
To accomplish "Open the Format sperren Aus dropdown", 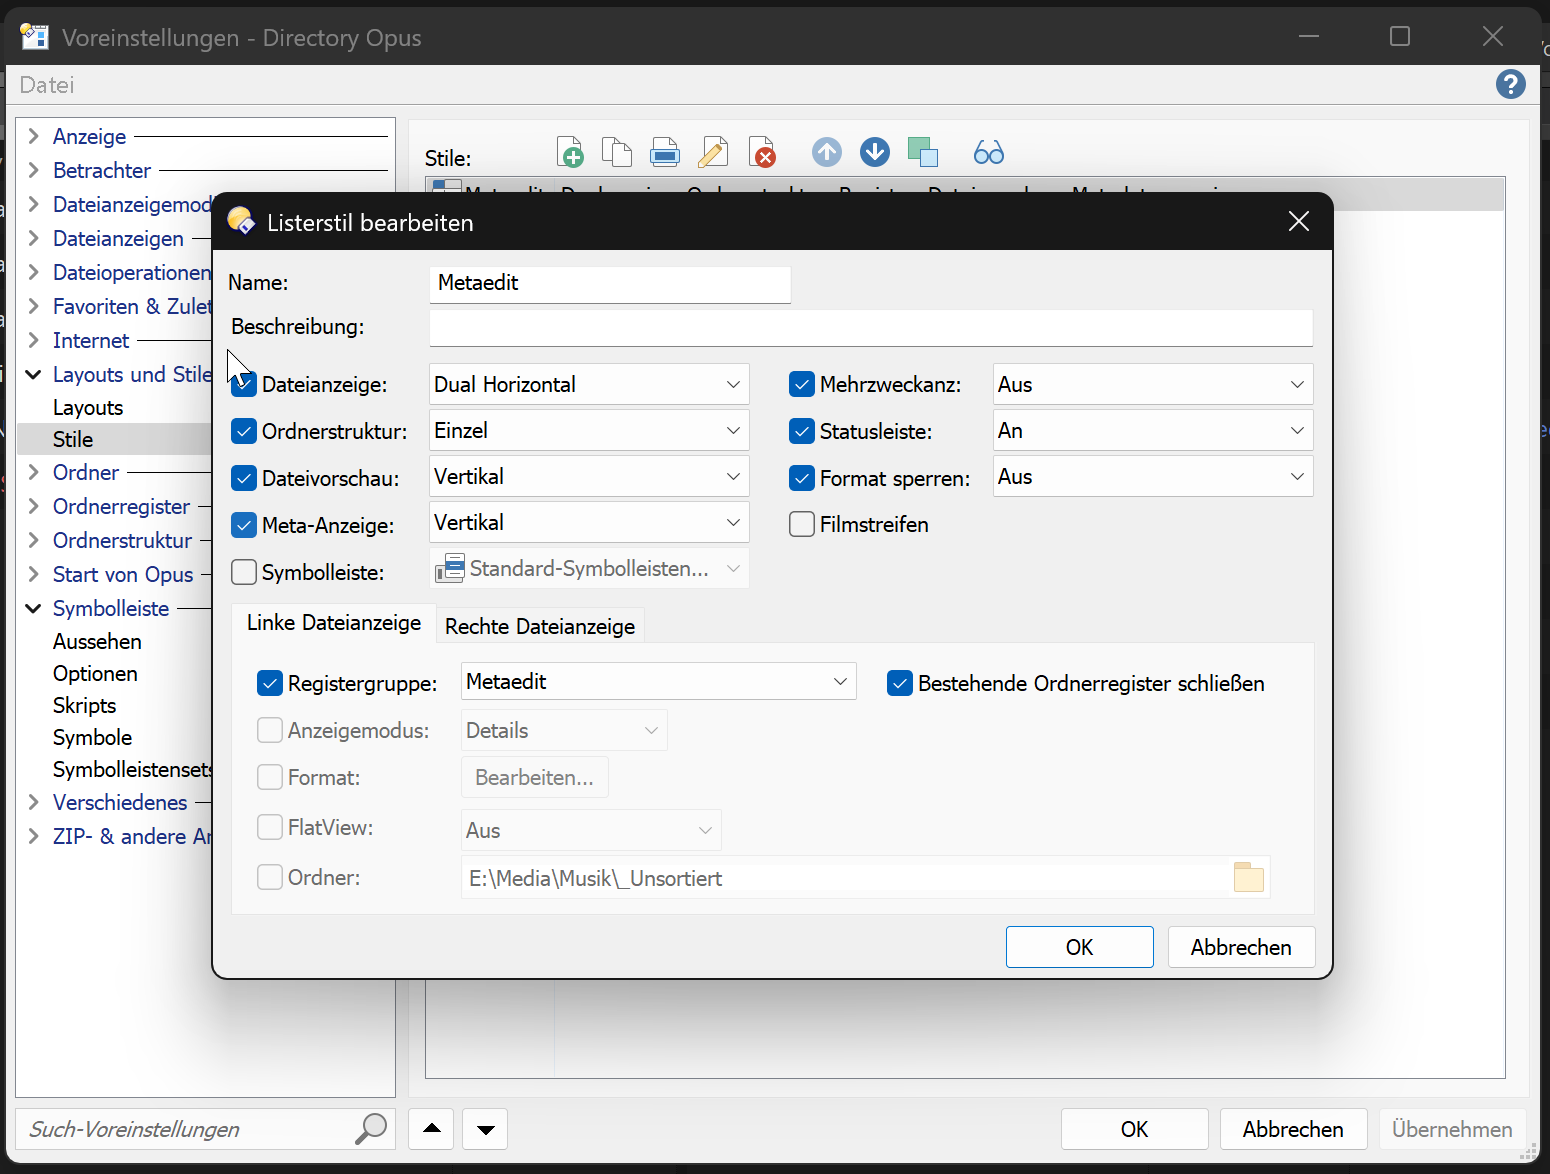I will (1153, 476).
